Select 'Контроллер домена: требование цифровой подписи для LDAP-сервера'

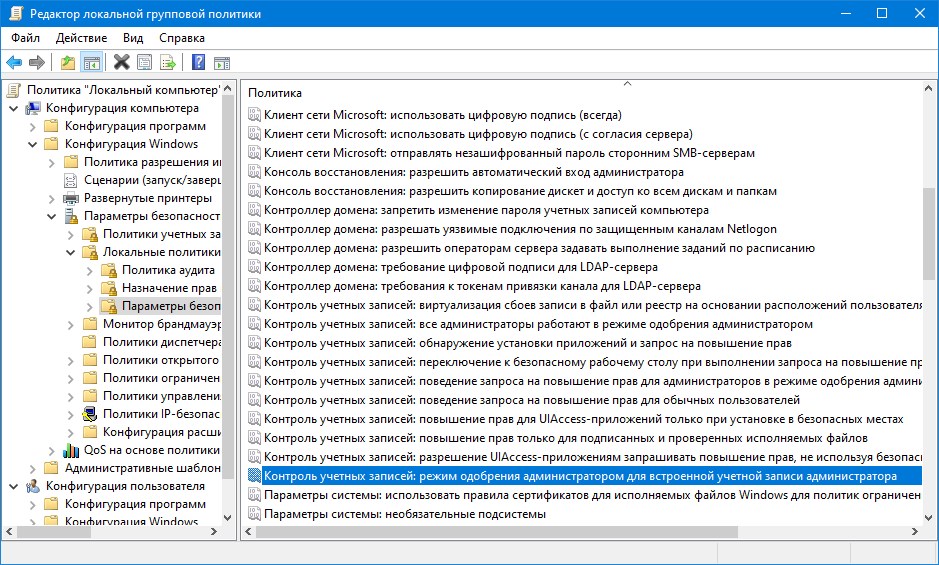pyautogui.click(x=461, y=267)
